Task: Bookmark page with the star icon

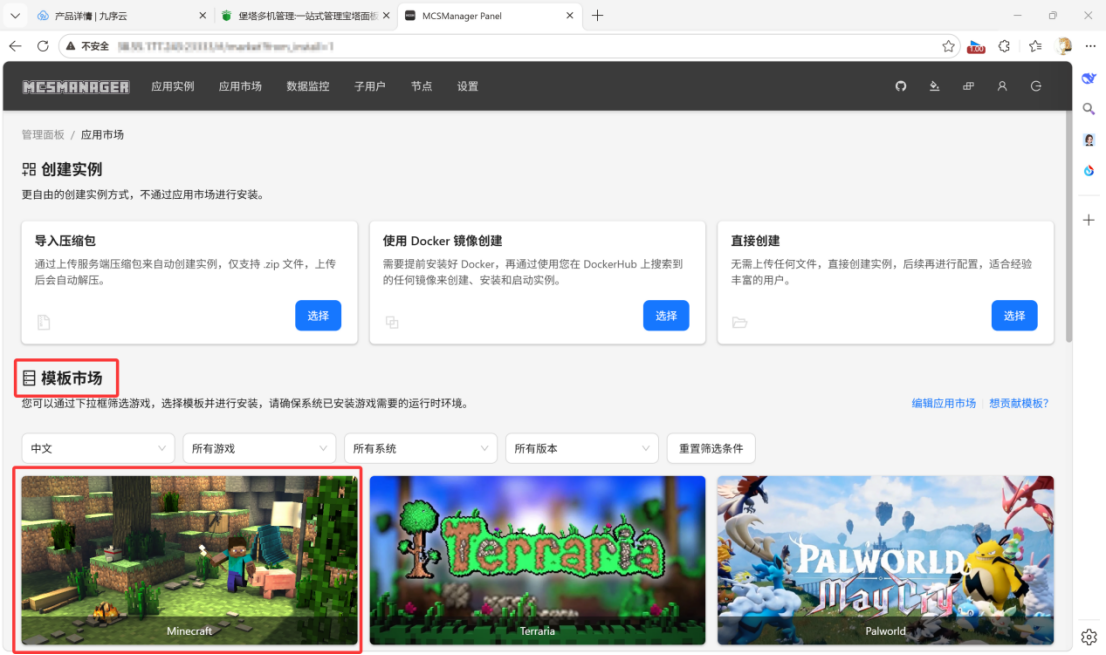Action: pos(948,46)
